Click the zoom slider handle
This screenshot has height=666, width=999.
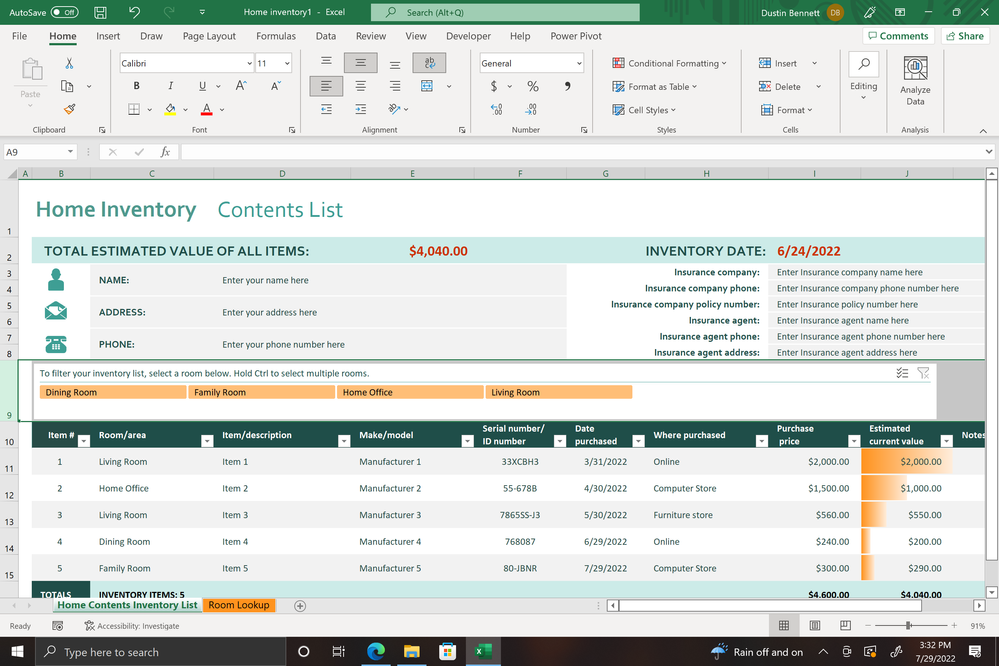tap(909, 626)
